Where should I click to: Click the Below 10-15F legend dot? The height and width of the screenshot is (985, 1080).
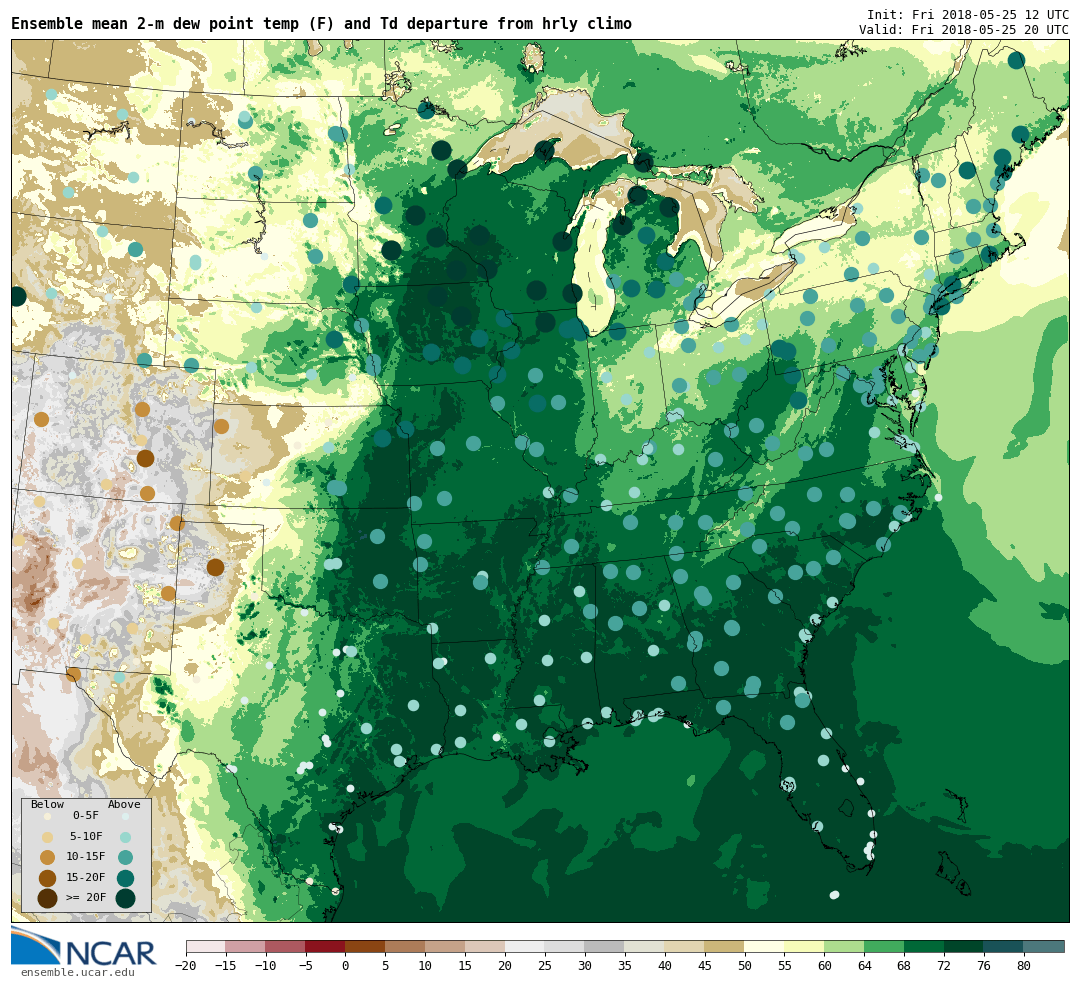click(48, 858)
